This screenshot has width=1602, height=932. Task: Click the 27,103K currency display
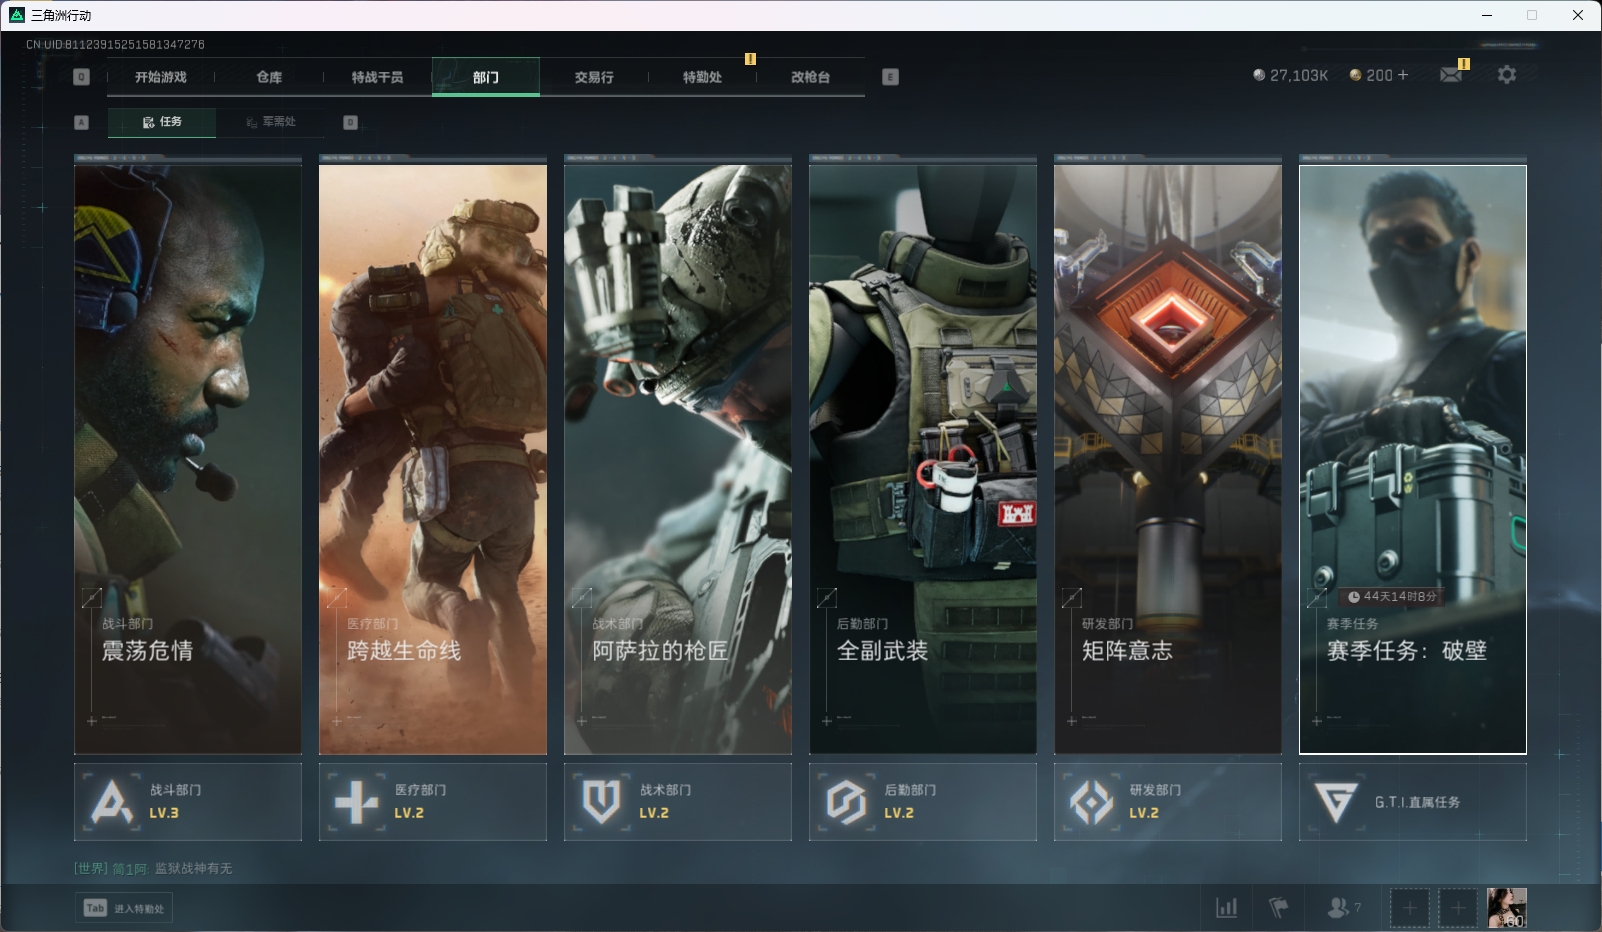click(1290, 75)
